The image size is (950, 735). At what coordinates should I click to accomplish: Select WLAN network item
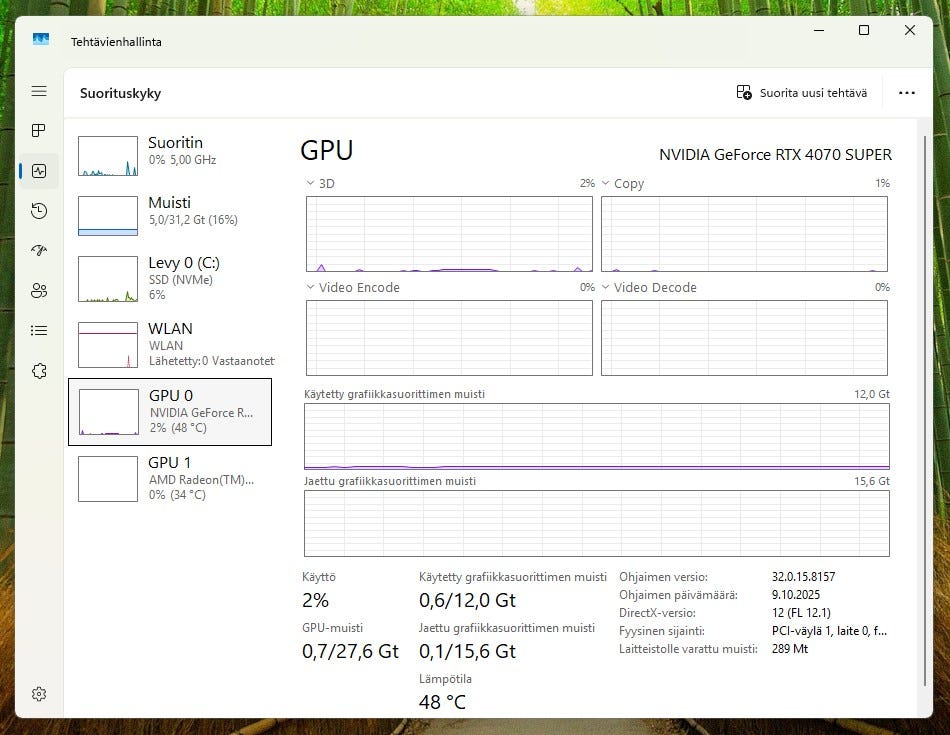(170, 345)
